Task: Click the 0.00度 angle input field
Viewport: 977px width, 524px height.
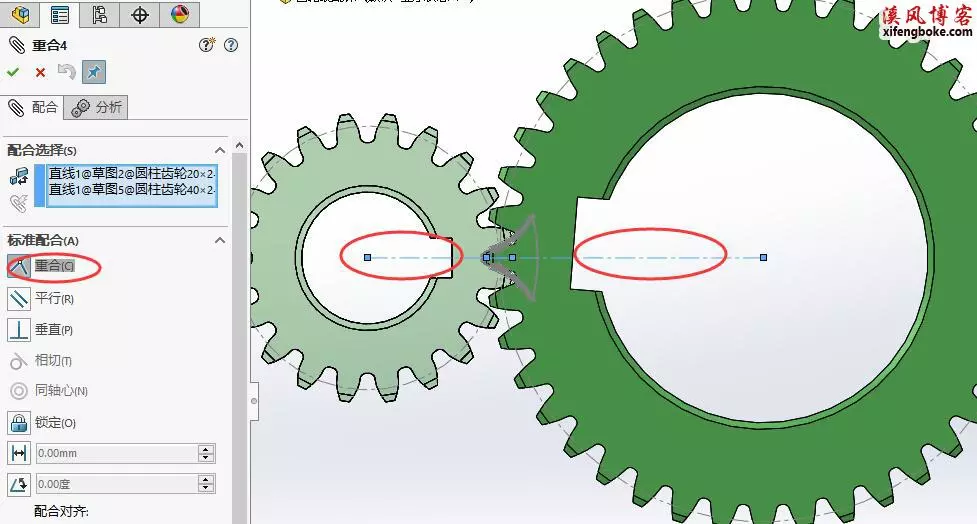Action: [x=117, y=484]
